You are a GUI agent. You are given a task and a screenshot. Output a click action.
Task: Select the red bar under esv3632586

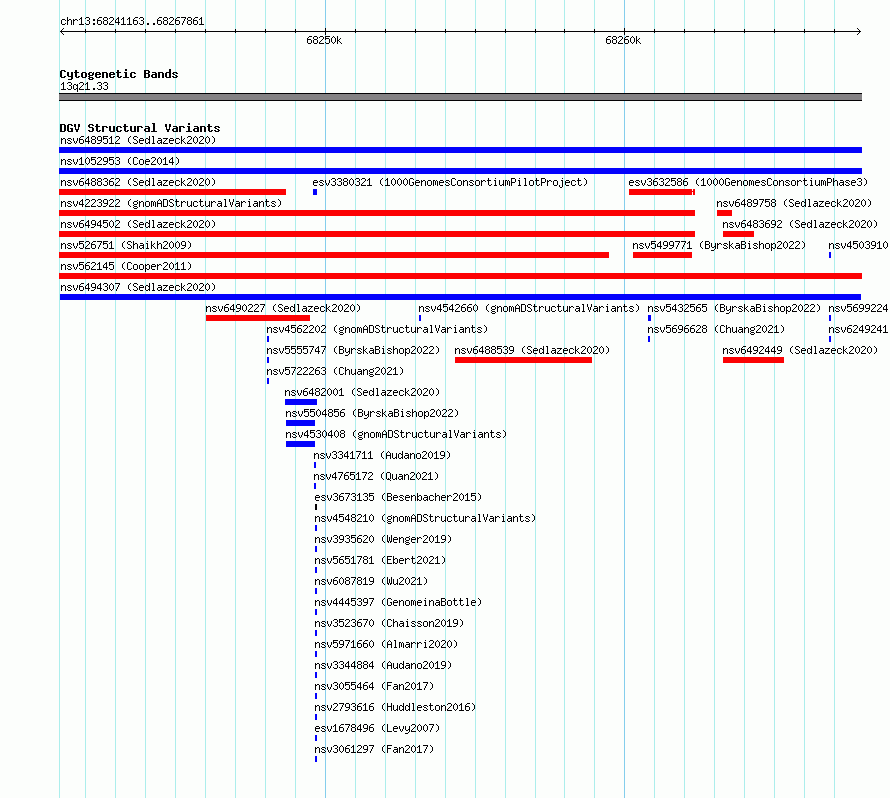(x=661, y=192)
